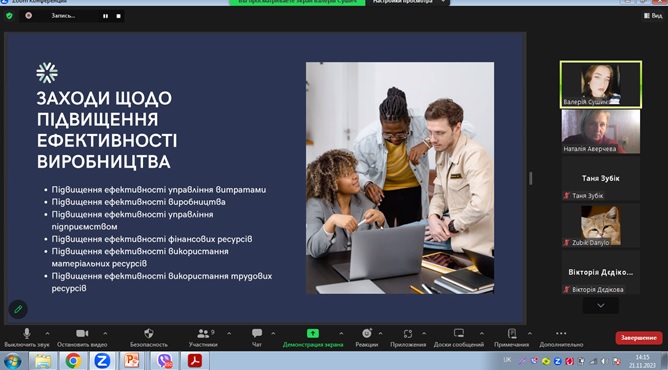Pause the recording in the recording bar
668x370 pixels.
[x=105, y=16]
